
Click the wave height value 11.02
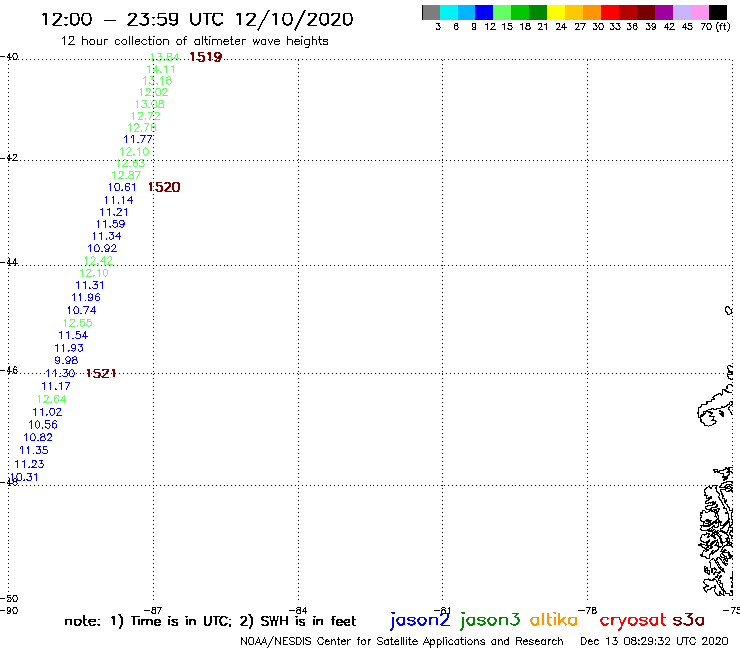[x=47, y=412]
